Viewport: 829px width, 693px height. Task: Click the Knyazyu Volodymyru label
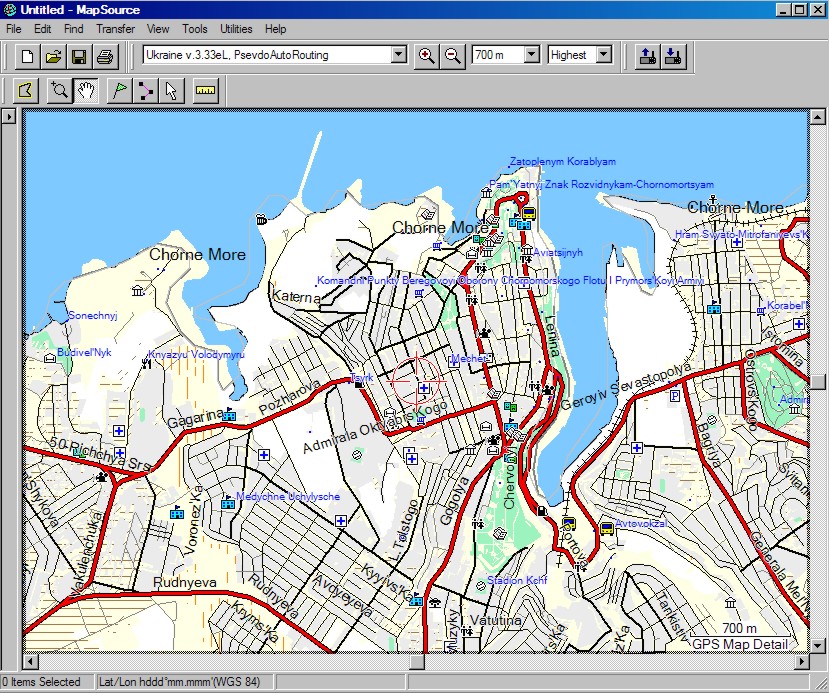click(196, 355)
